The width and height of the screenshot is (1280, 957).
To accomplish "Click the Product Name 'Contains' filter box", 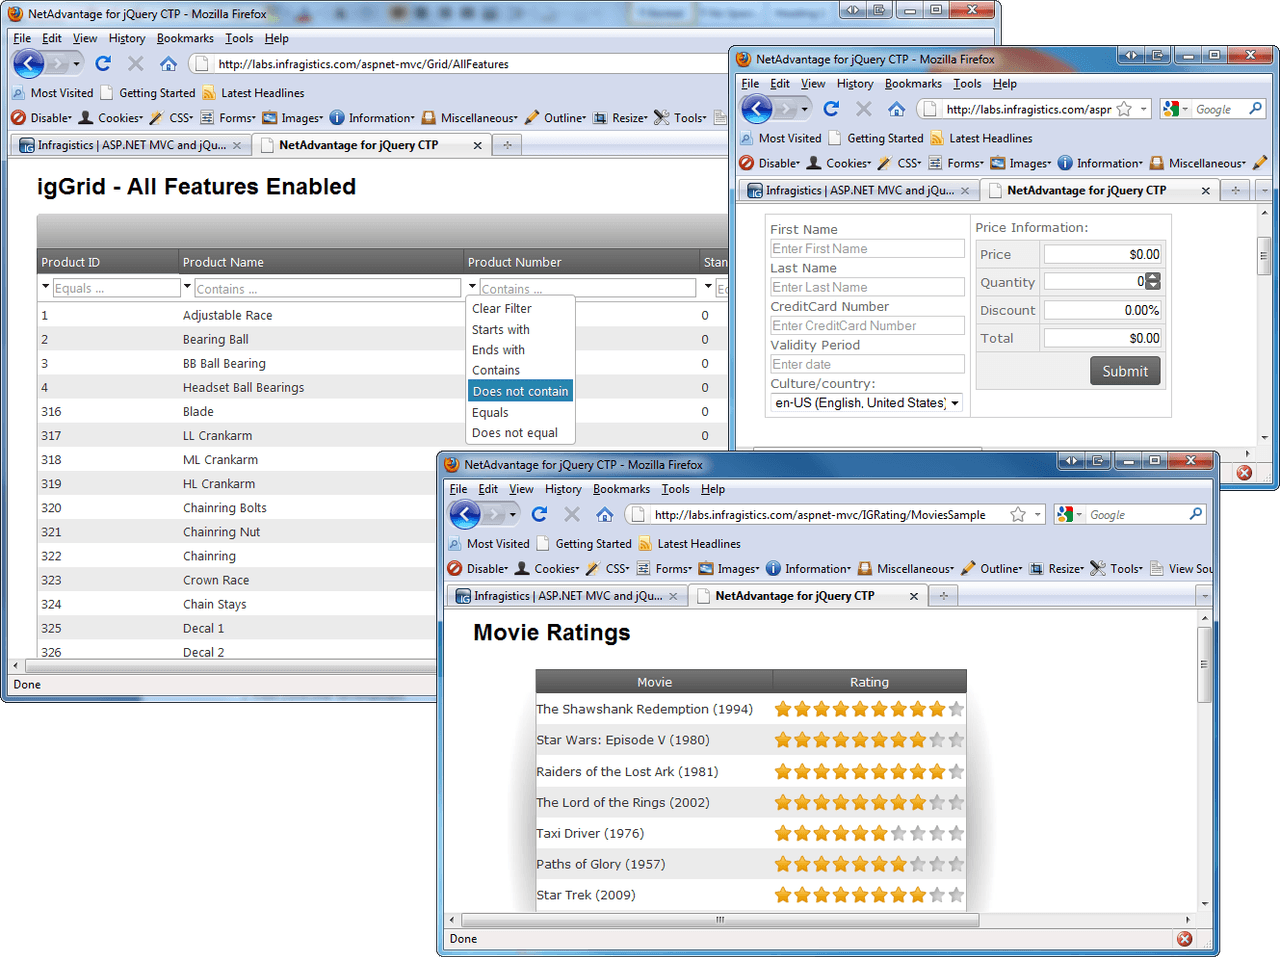I will pos(327,288).
